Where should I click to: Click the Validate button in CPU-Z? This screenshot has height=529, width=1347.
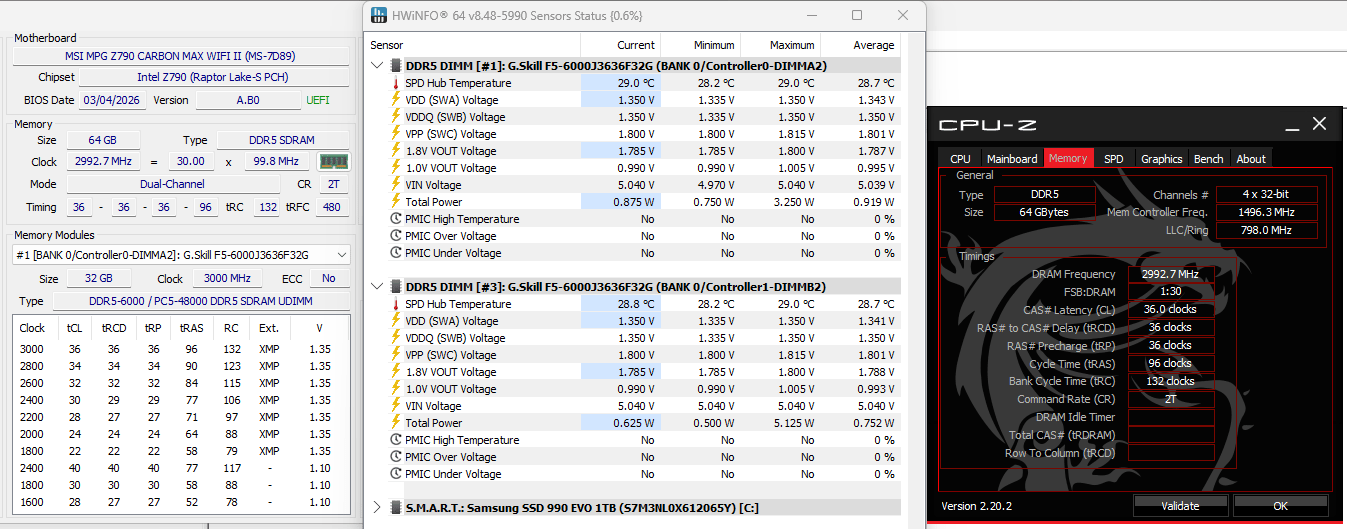(1180, 506)
